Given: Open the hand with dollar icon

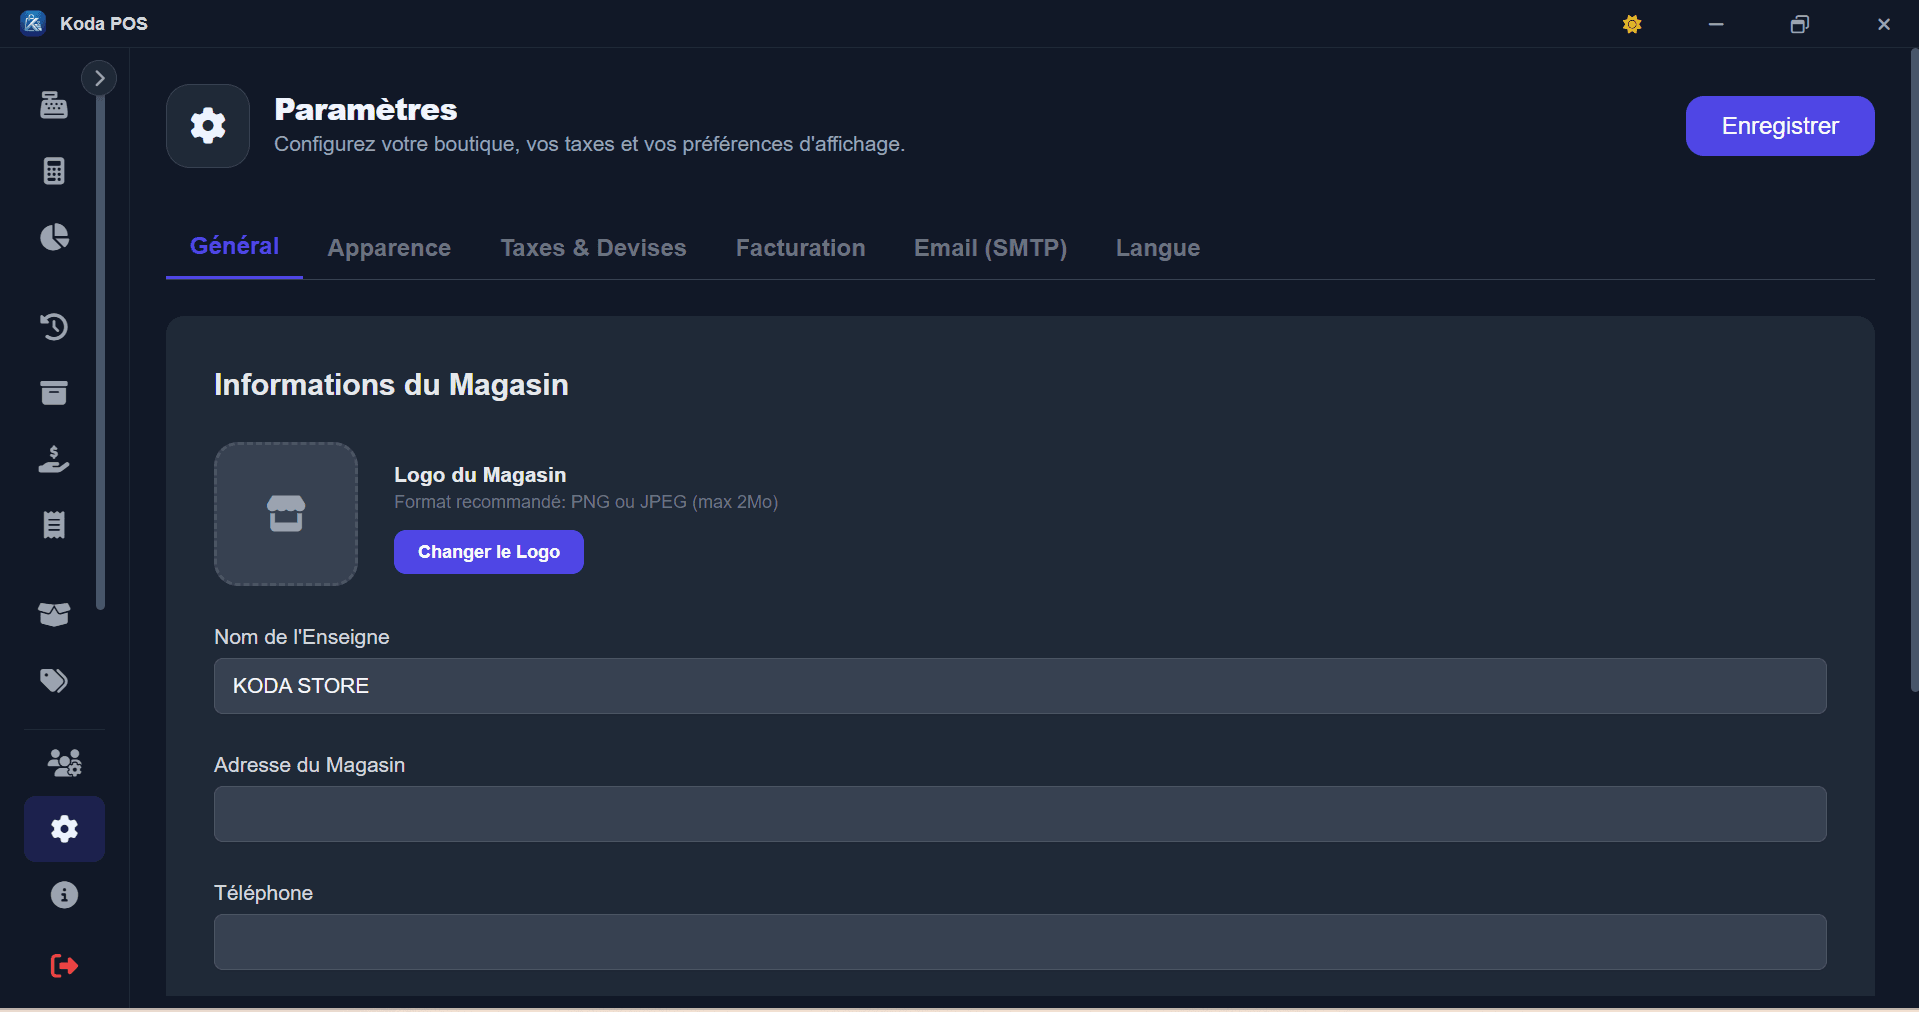Looking at the screenshot, I should click(x=54, y=459).
